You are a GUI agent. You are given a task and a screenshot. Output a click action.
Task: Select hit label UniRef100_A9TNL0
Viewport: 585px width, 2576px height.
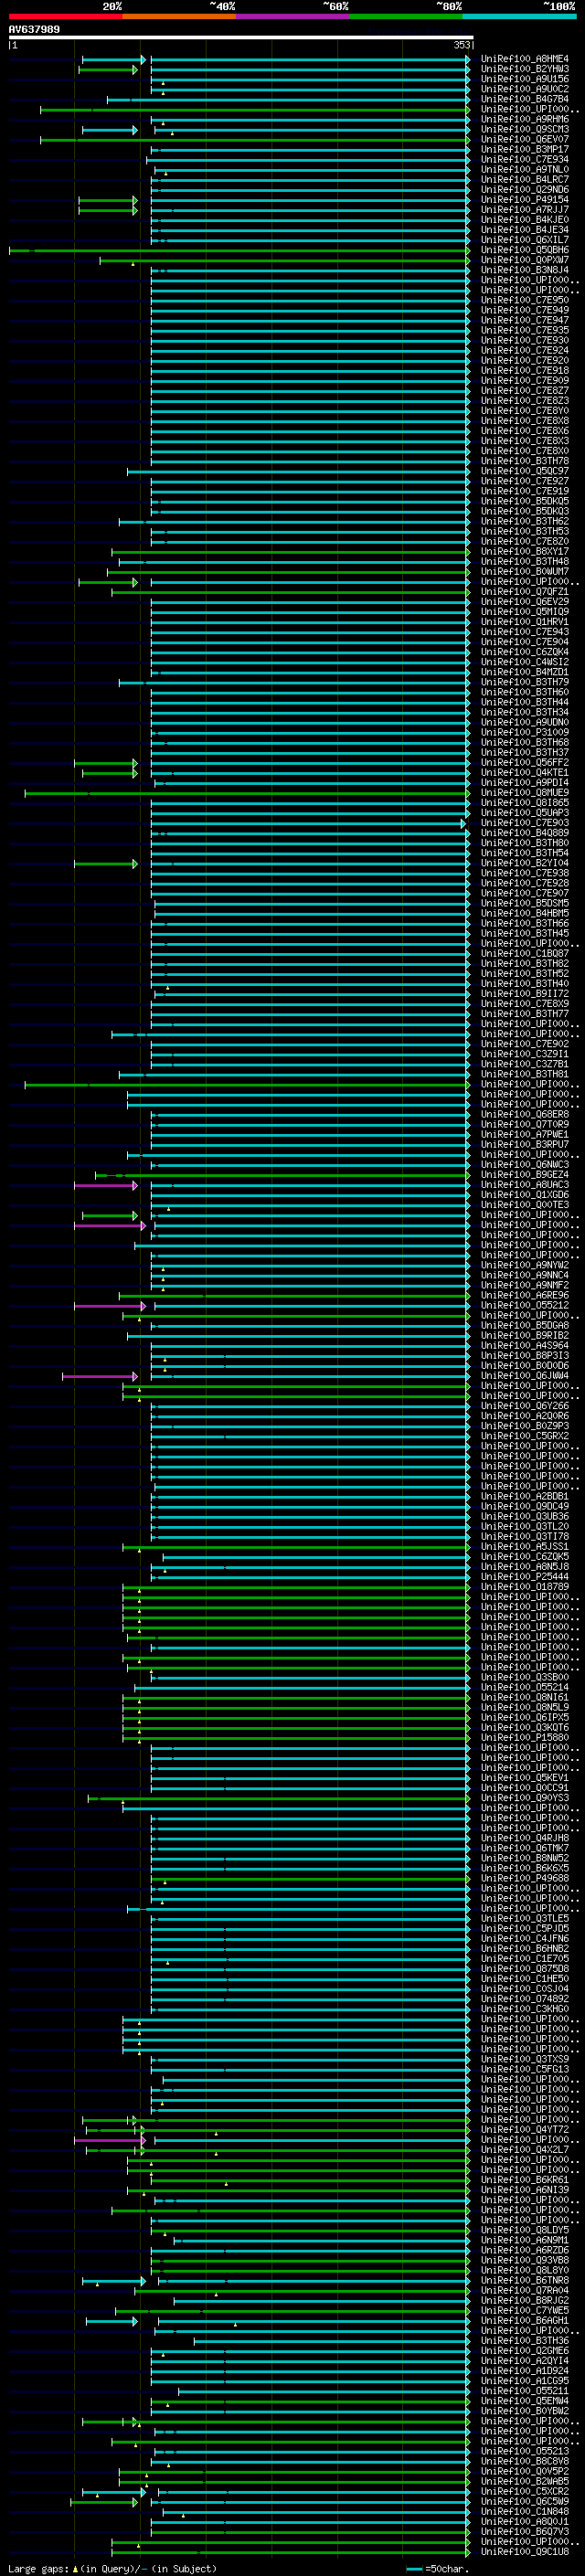(525, 170)
